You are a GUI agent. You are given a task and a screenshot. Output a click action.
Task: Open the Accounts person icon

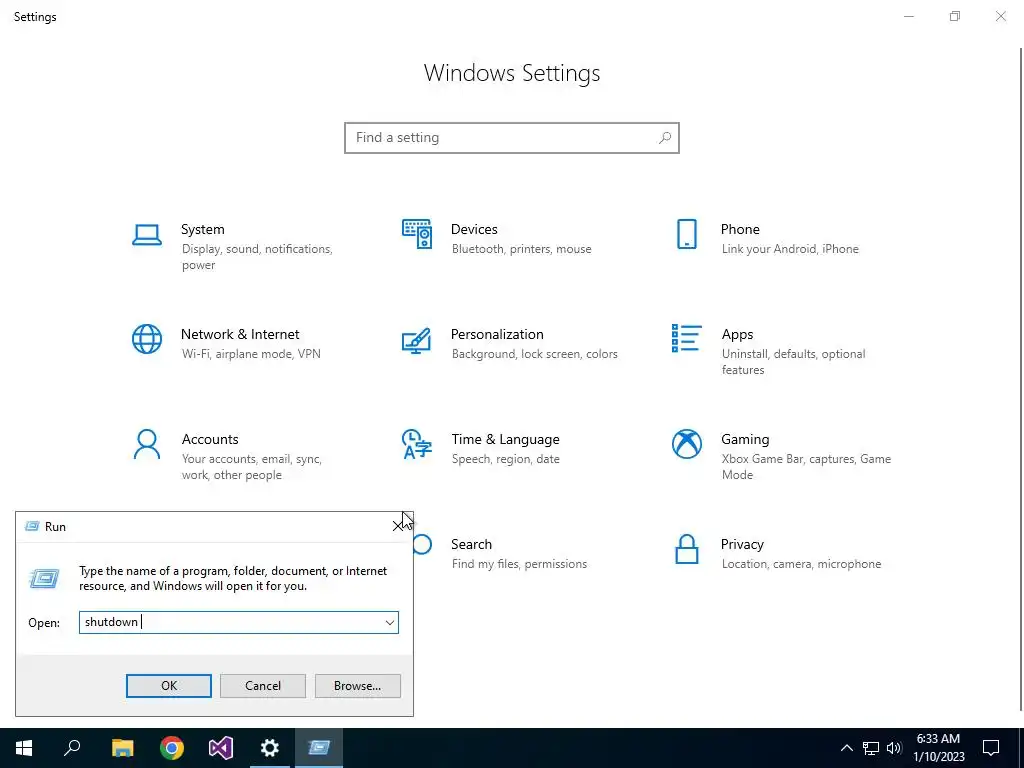point(147,444)
